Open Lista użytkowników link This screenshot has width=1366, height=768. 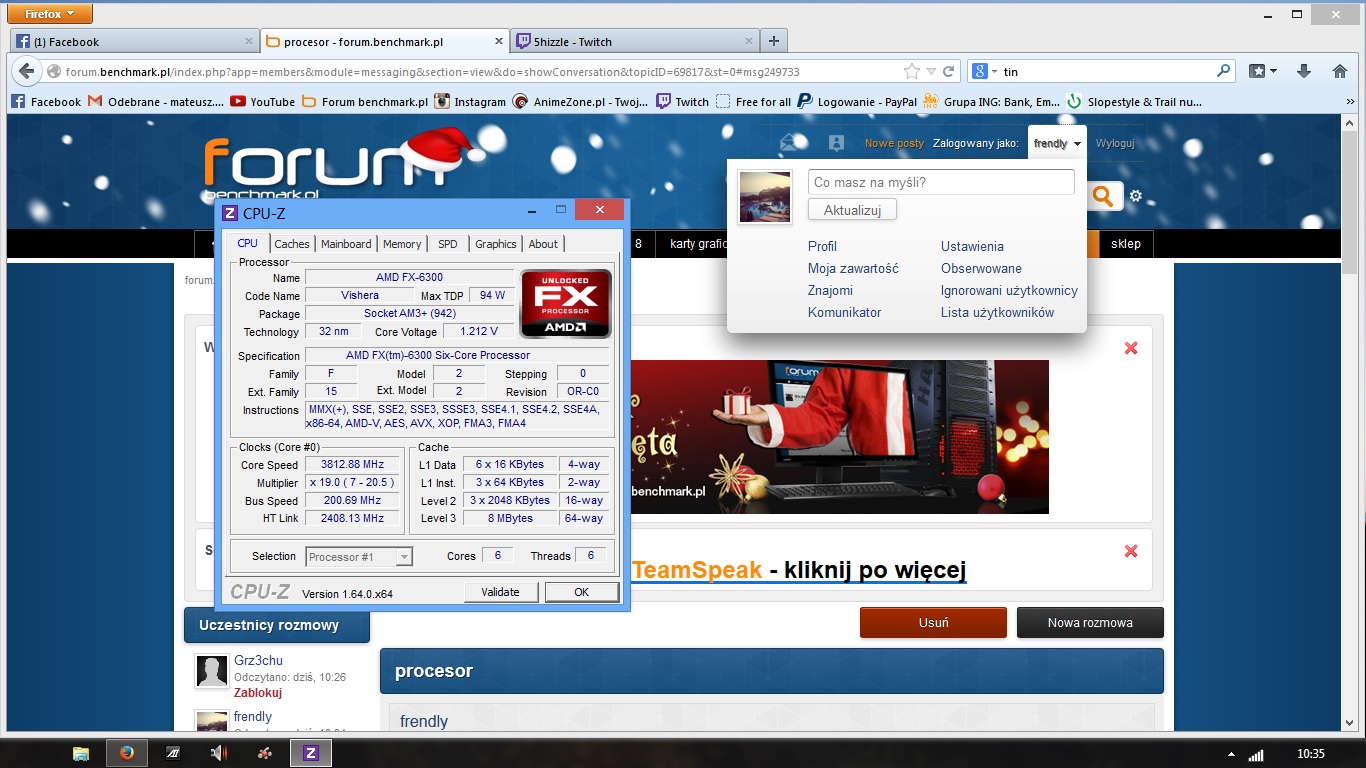997,312
